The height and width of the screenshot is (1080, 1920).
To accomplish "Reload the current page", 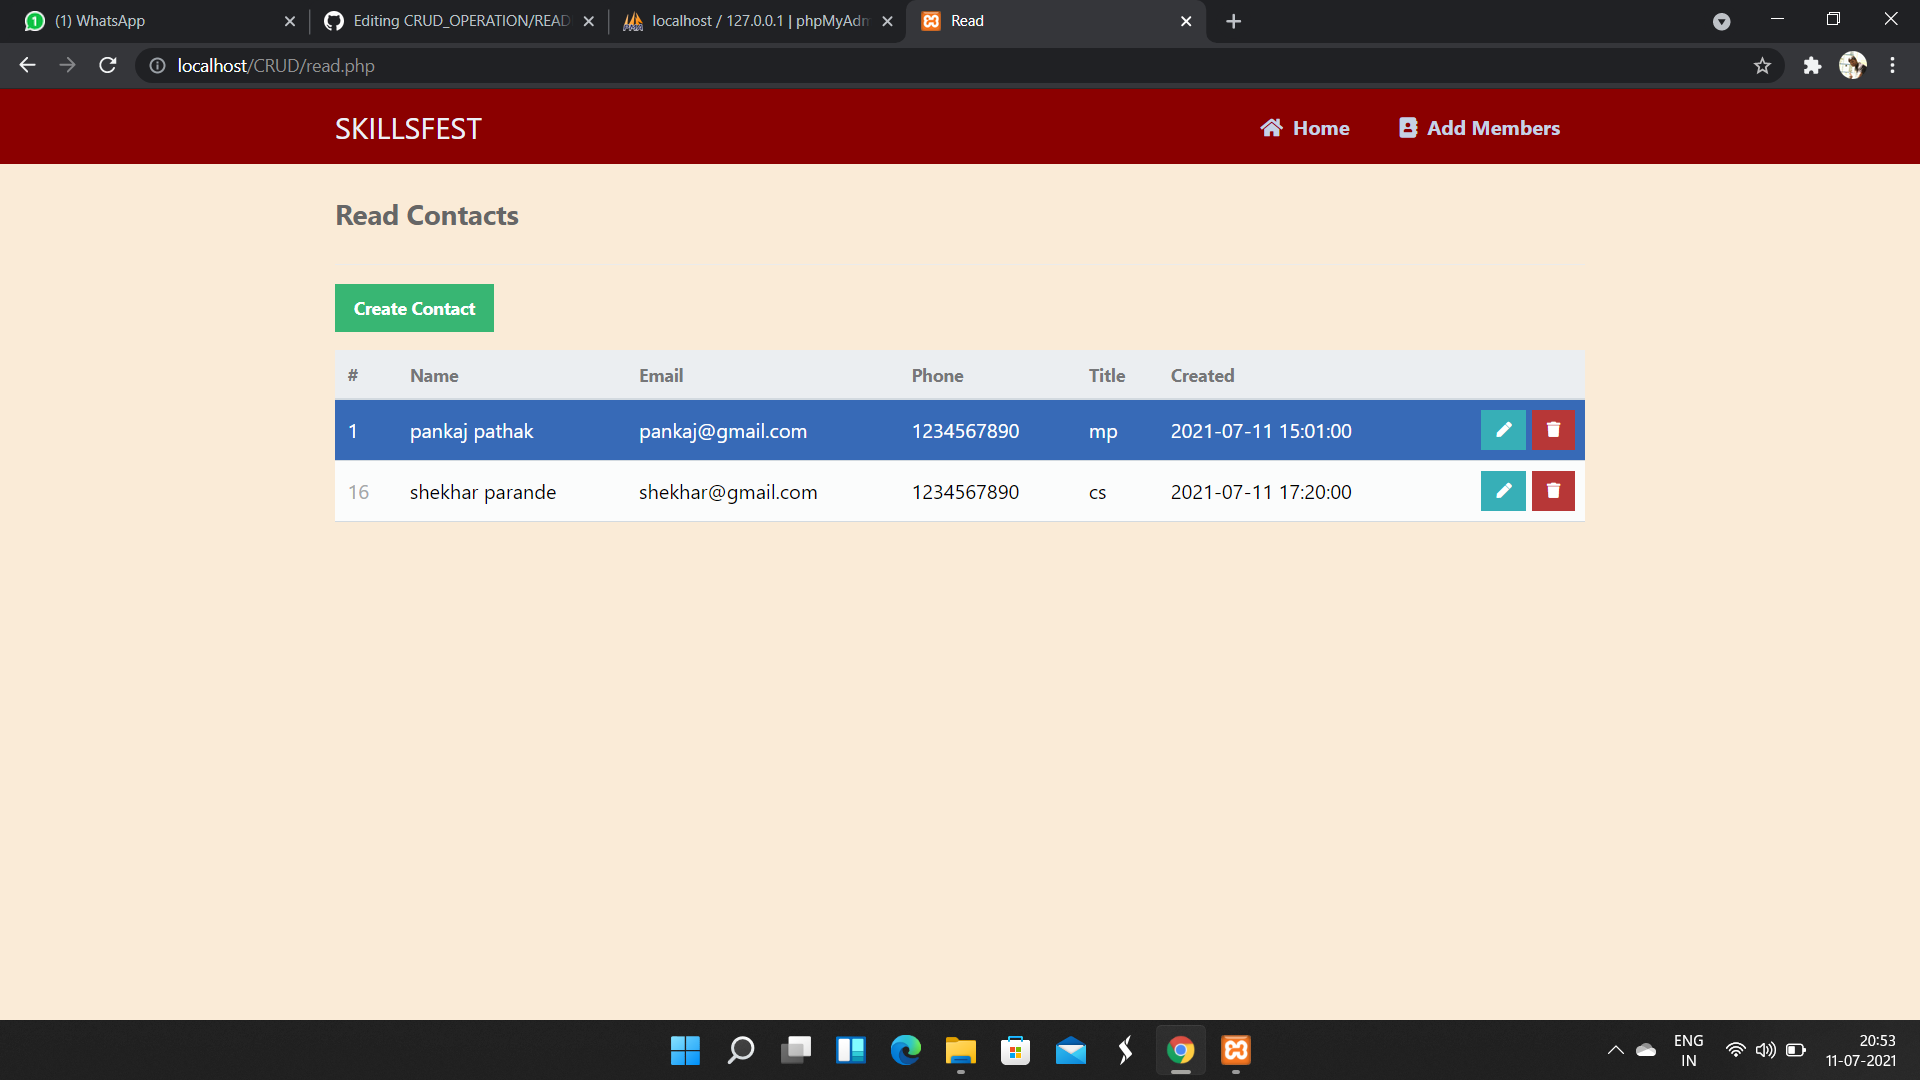I will click(108, 66).
